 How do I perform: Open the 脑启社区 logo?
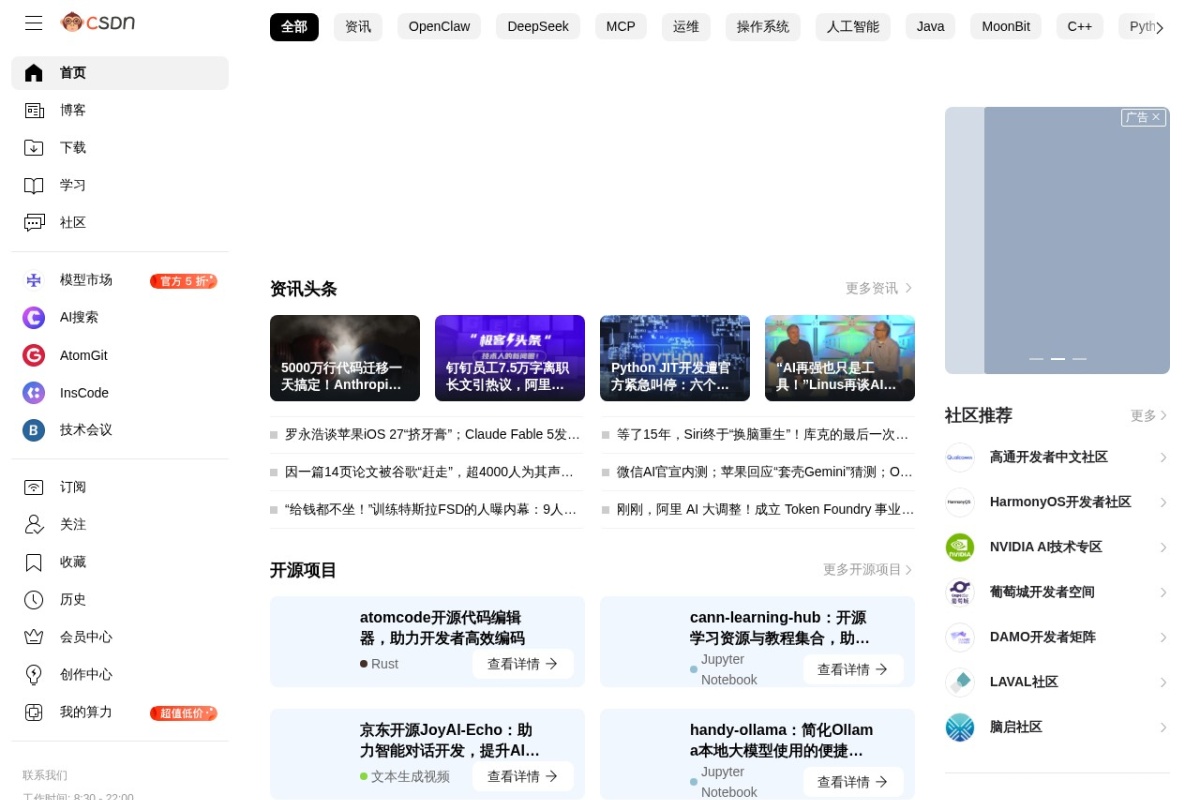point(960,727)
